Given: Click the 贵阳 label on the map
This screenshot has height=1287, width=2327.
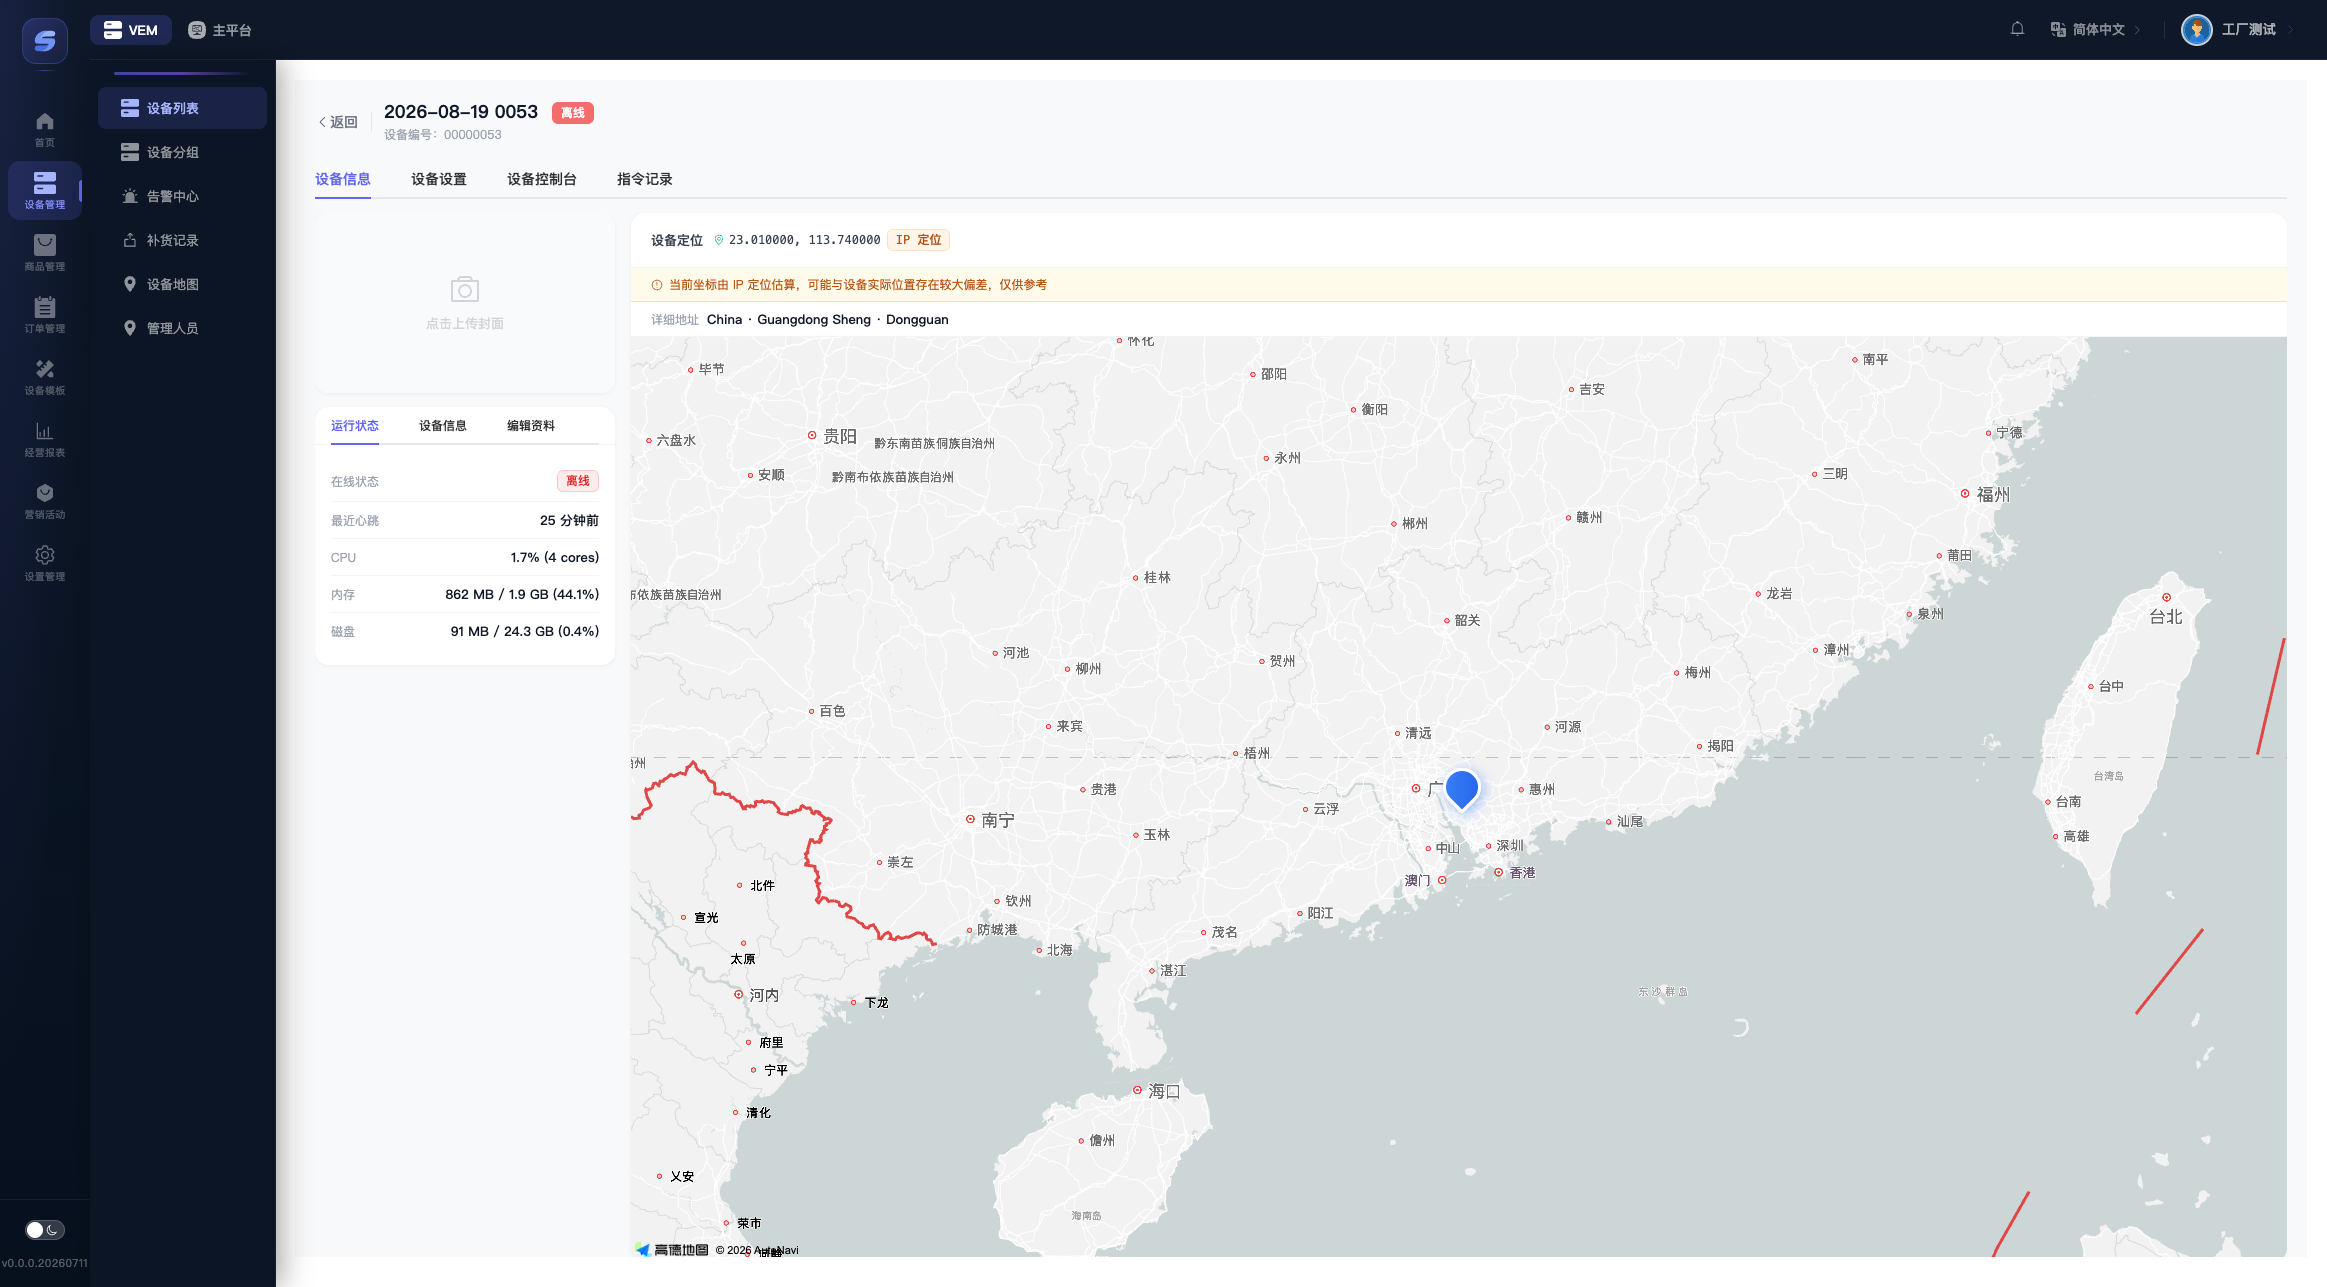Looking at the screenshot, I should (x=840, y=436).
